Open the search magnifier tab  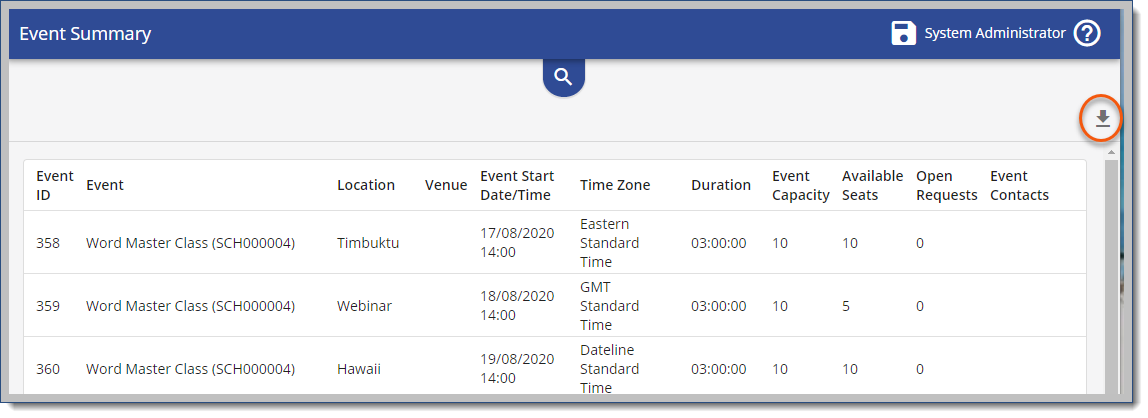pyautogui.click(x=563, y=77)
